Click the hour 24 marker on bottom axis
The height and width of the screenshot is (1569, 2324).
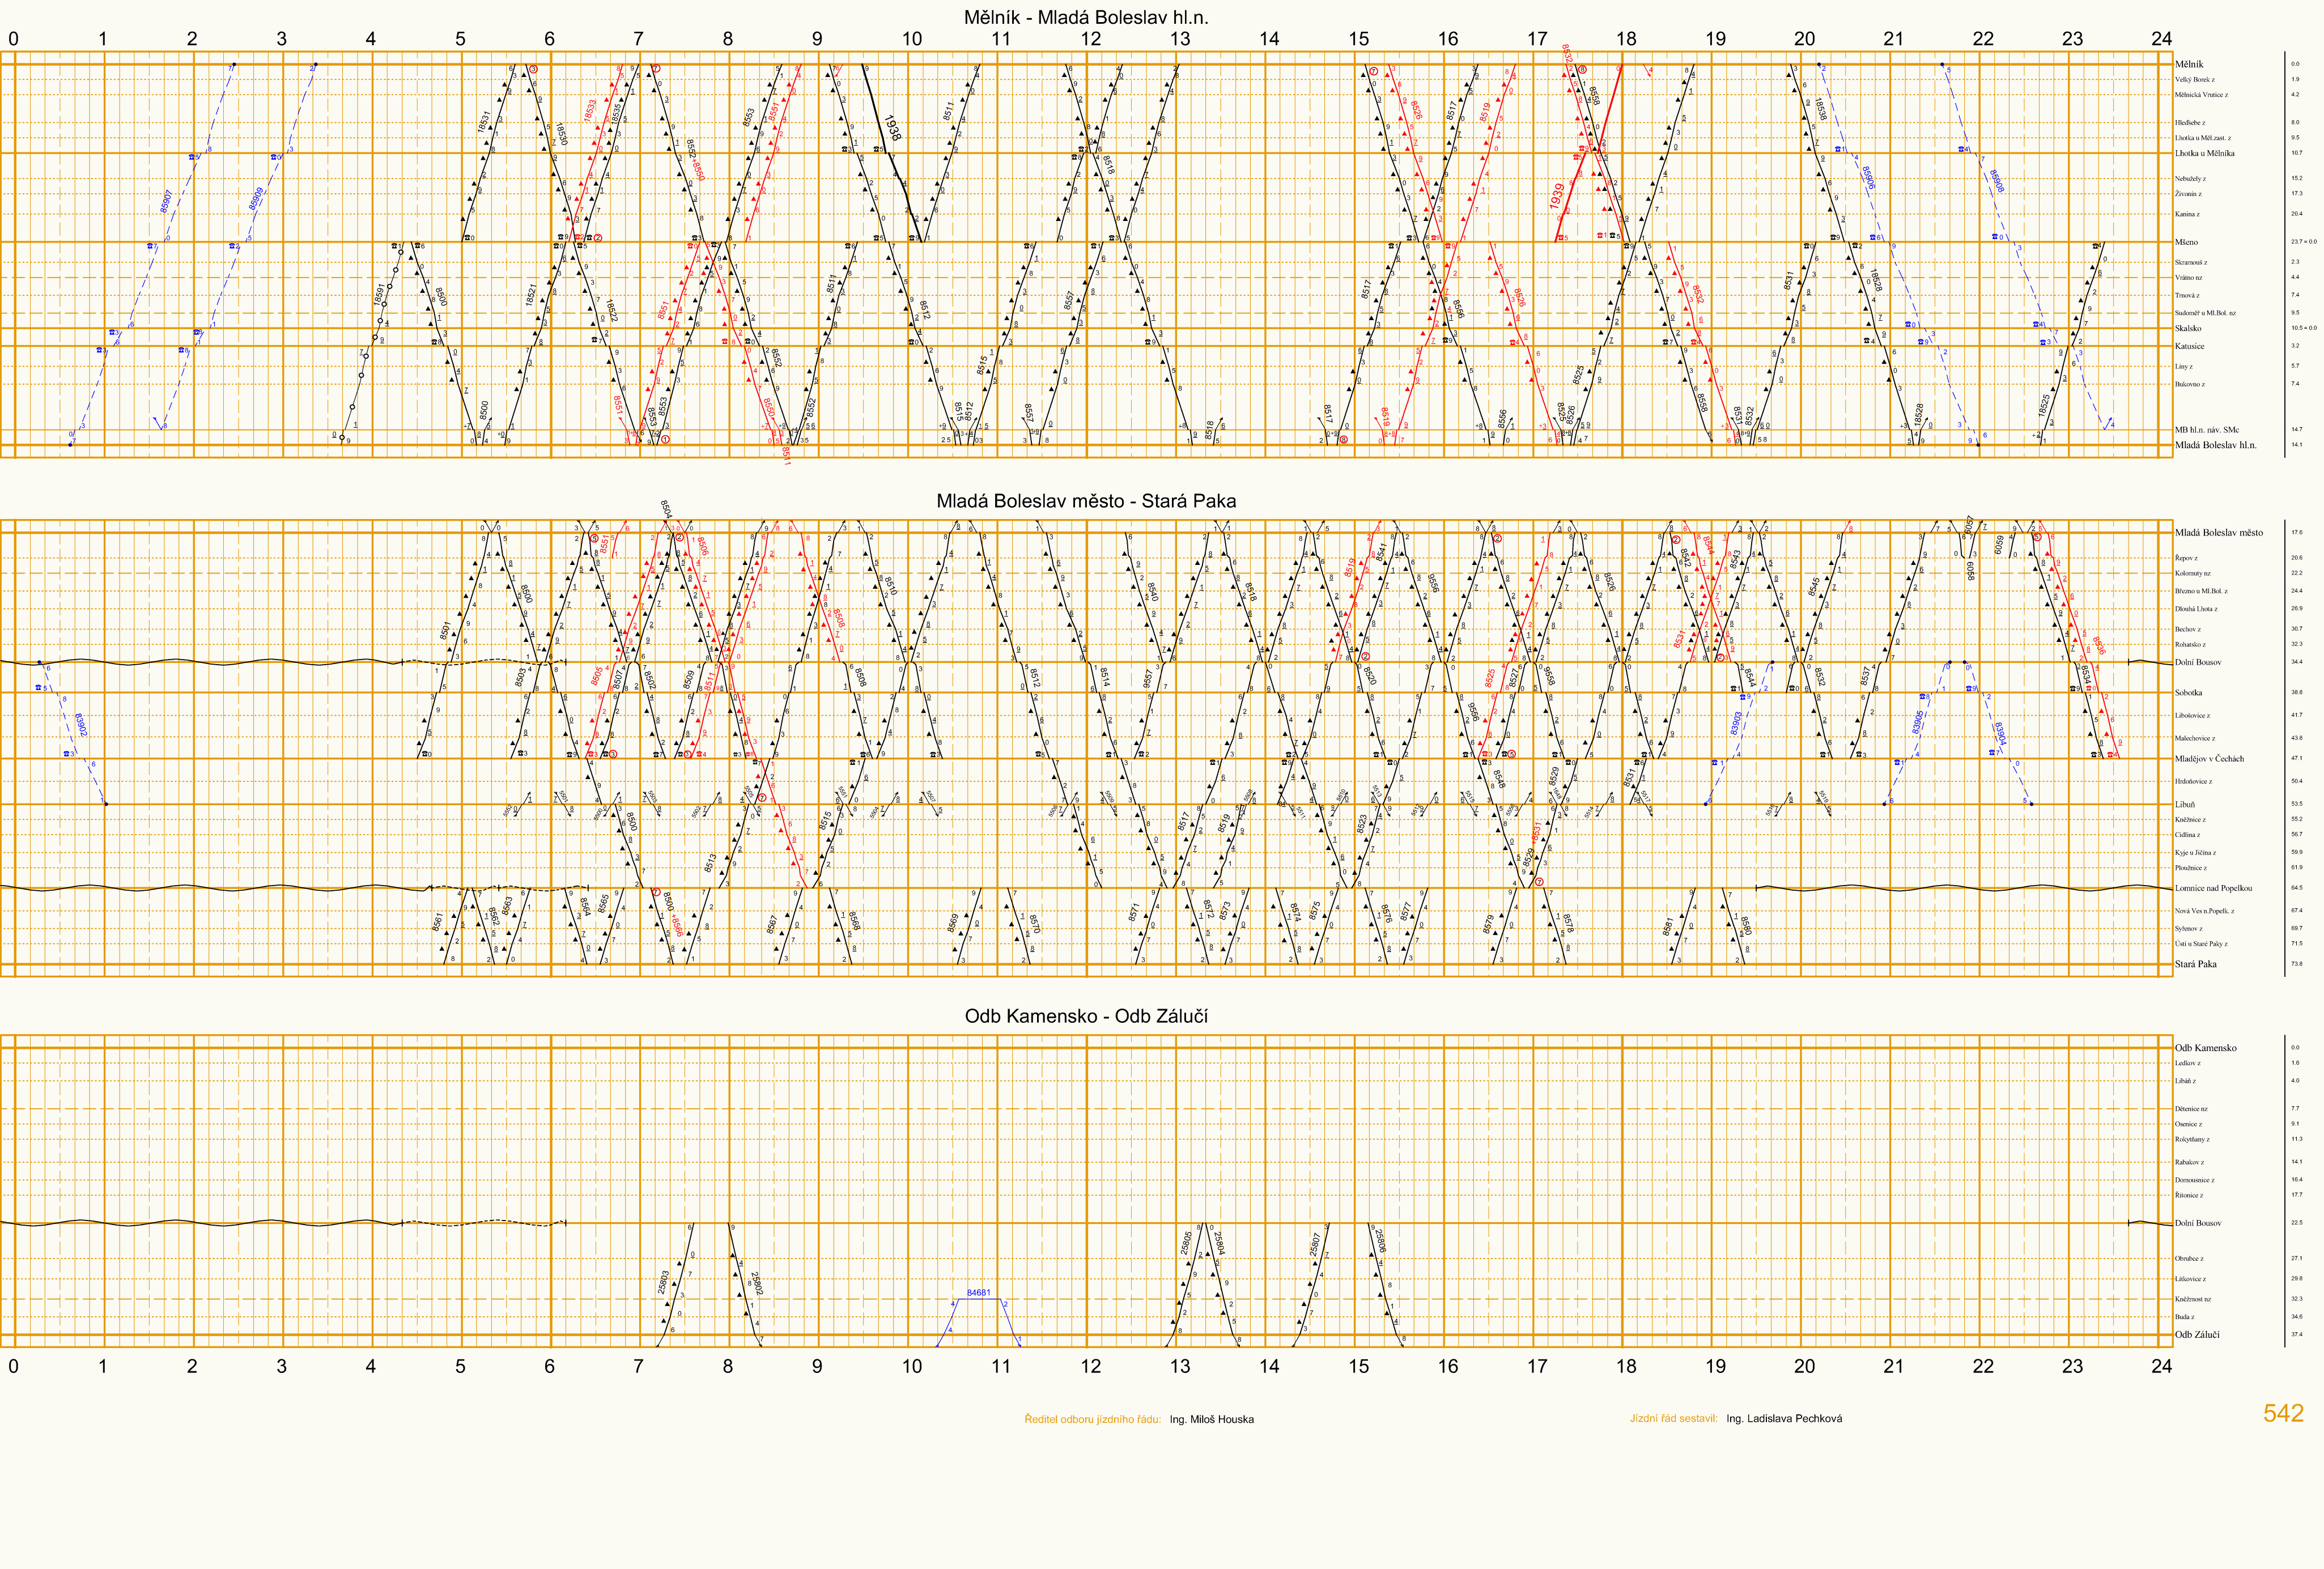tap(2161, 1366)
